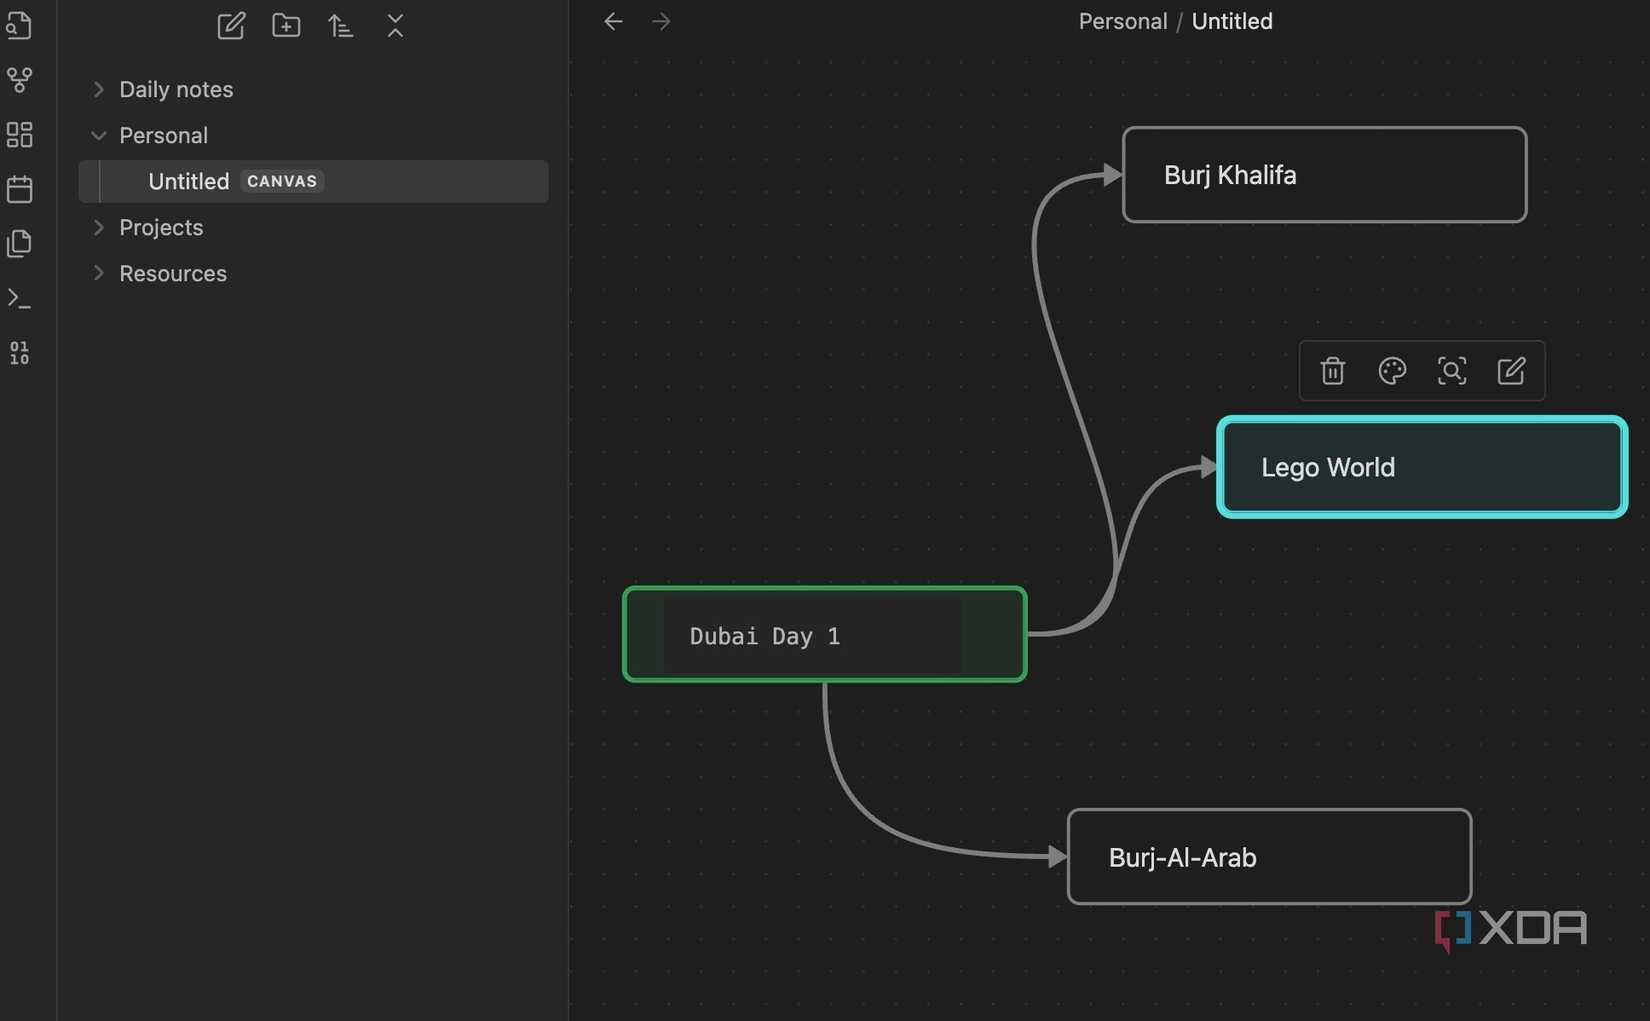This screenshot has width=1650, height=1021.
Task: Select the Dubai Day 1 card
Action: (x=824, y=635)
